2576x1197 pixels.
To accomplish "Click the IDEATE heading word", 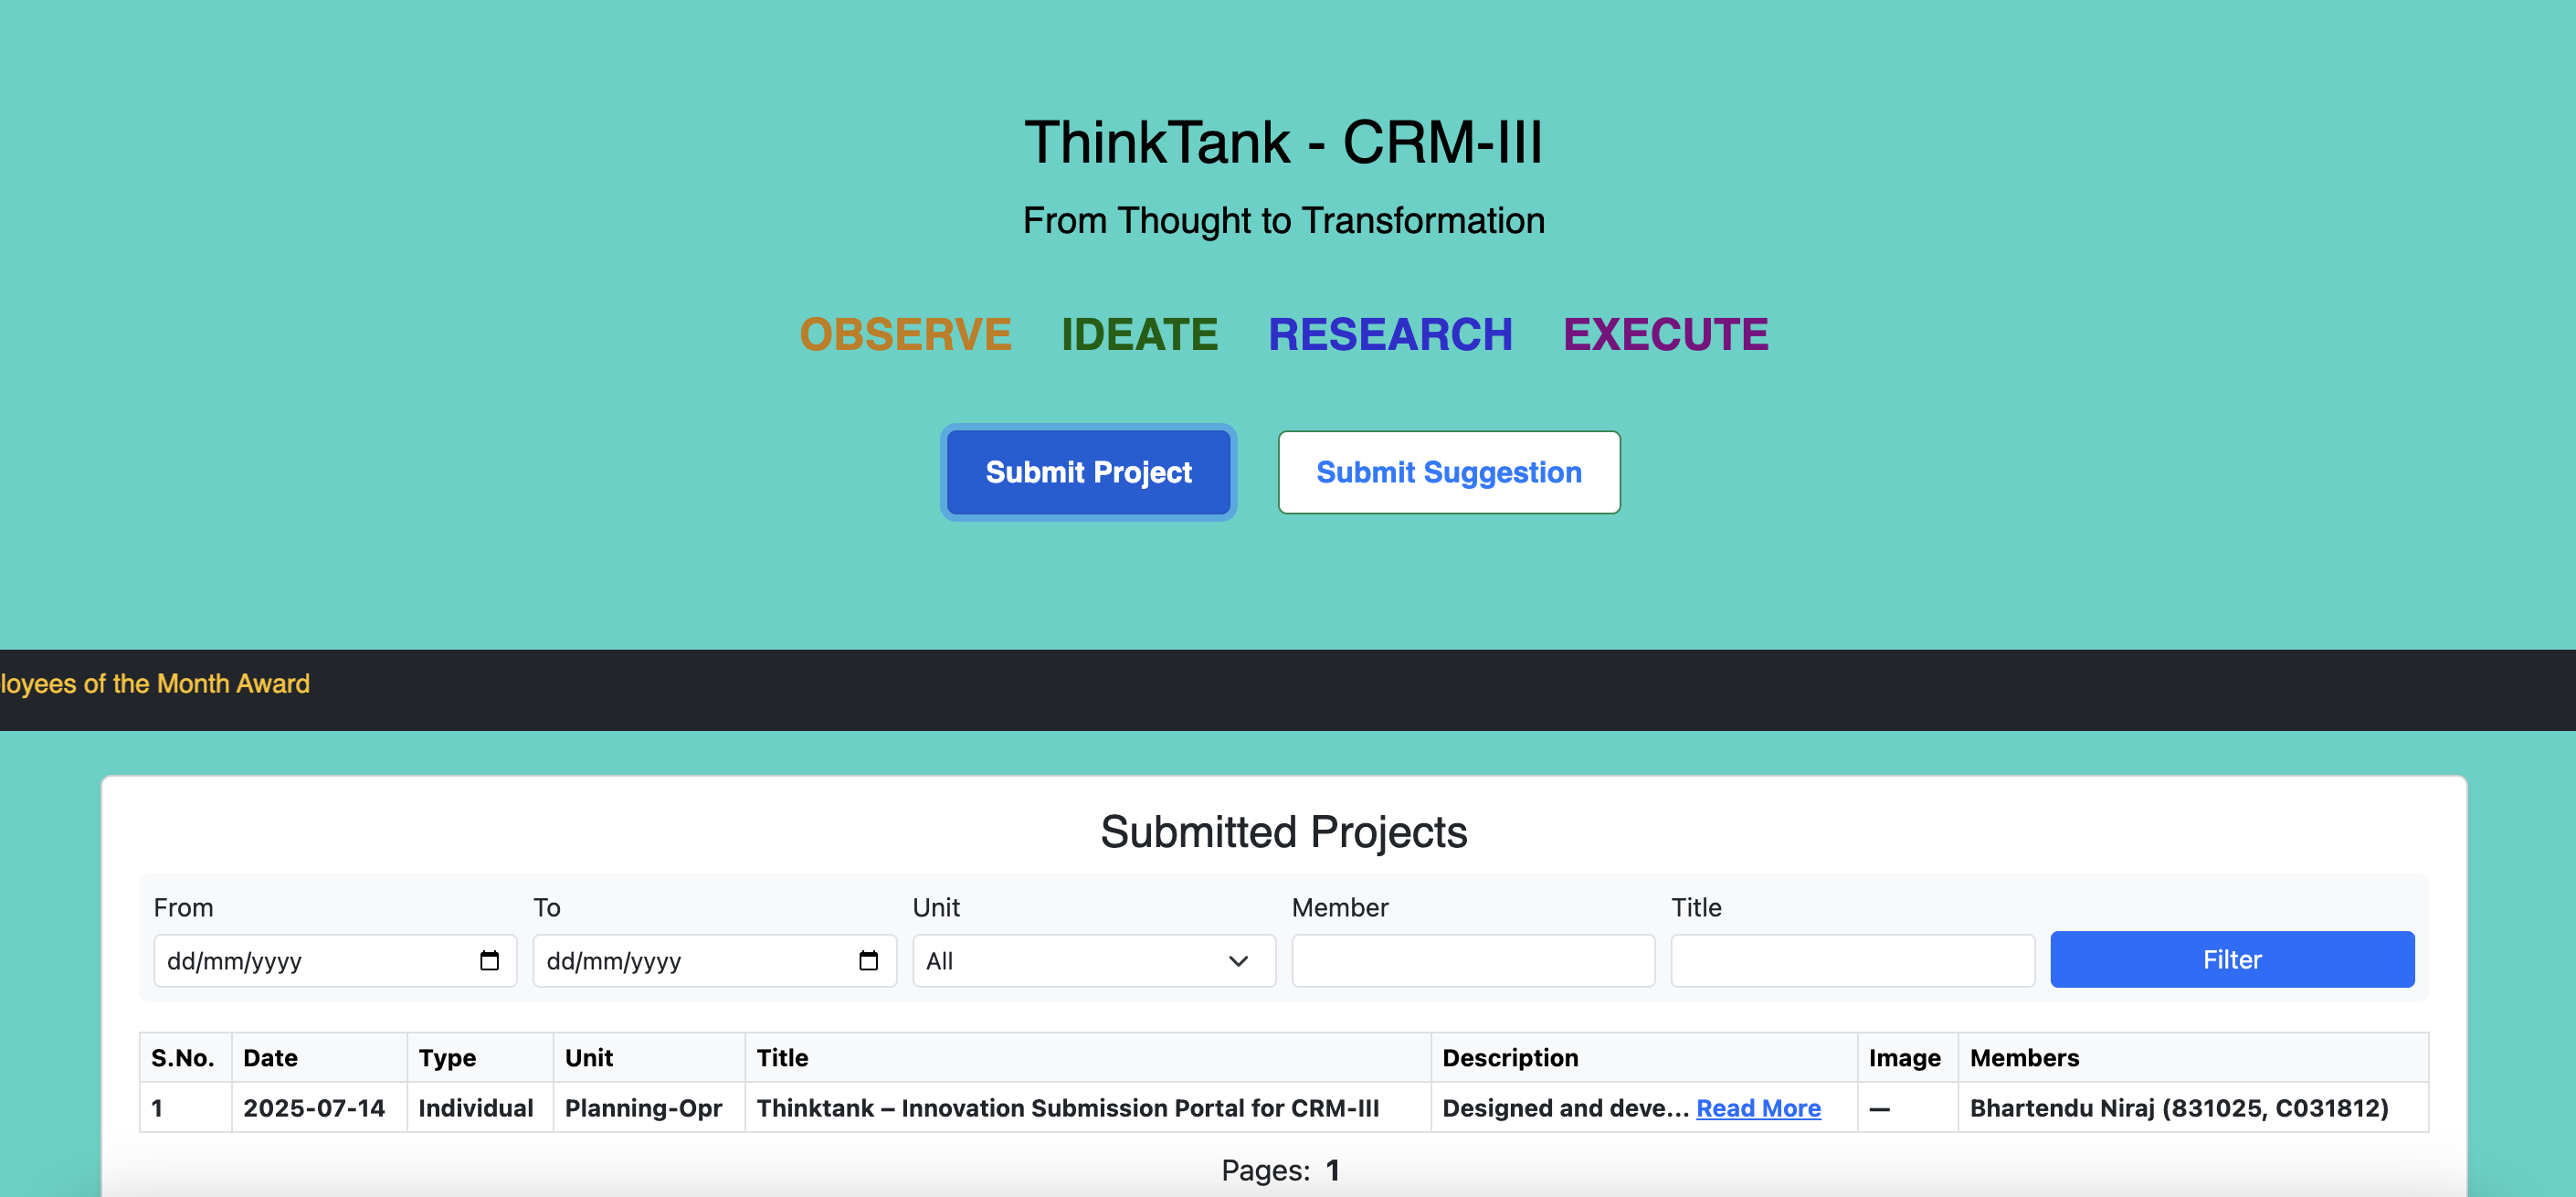I will pos(1139,334).
